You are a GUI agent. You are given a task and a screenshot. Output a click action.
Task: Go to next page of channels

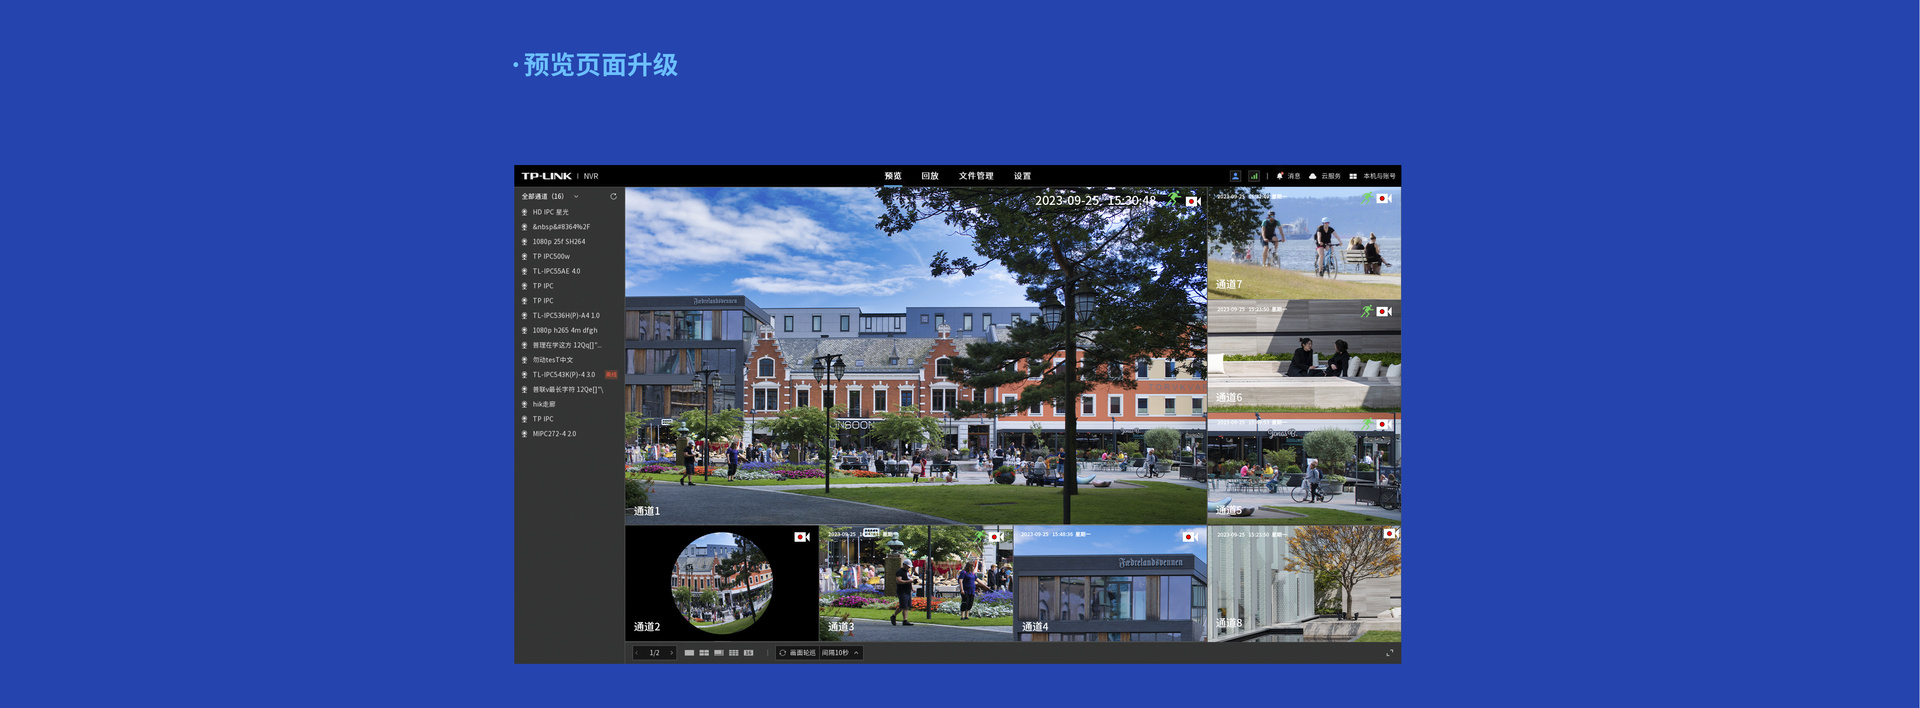[x=671, y=653]
